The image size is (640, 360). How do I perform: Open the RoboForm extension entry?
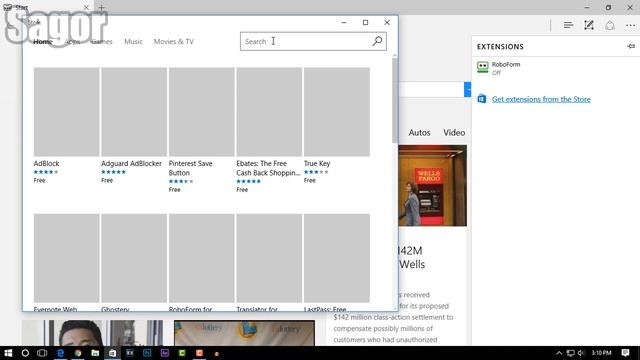(x=555, y=68)
